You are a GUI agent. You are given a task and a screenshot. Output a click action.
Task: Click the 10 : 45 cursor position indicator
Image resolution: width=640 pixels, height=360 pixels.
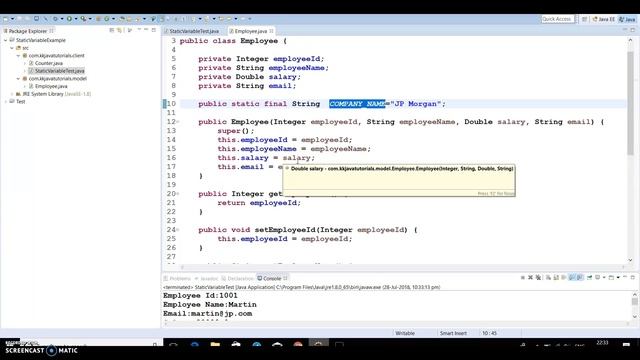click(489, 333)
